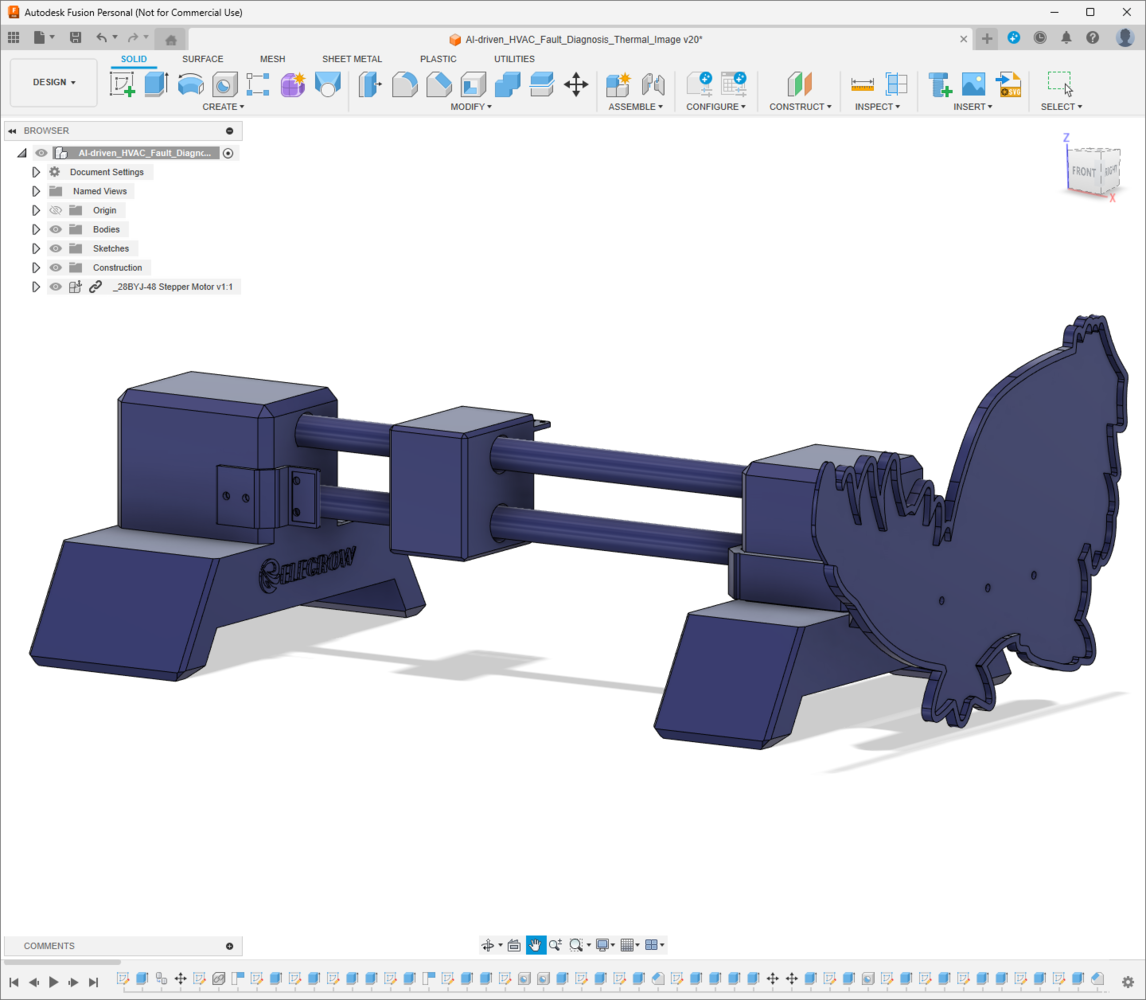The image size is (1146, 1000).
Task: Open the CONSTRUCT menu
Action: tap(799, 107)
